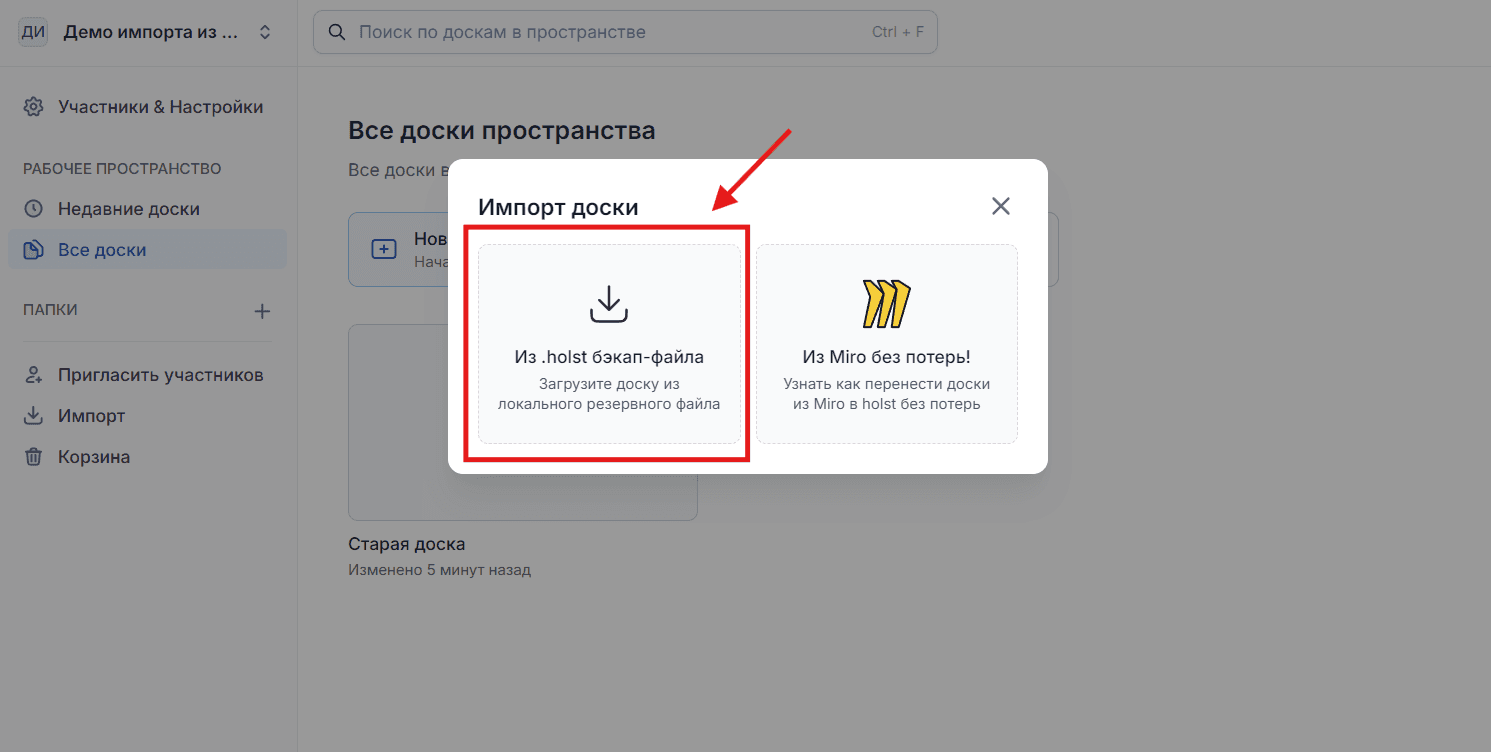This screenshot has width=1491, height=752.
Task: Click the search magnifier icon
Action: tap(338, 32)
